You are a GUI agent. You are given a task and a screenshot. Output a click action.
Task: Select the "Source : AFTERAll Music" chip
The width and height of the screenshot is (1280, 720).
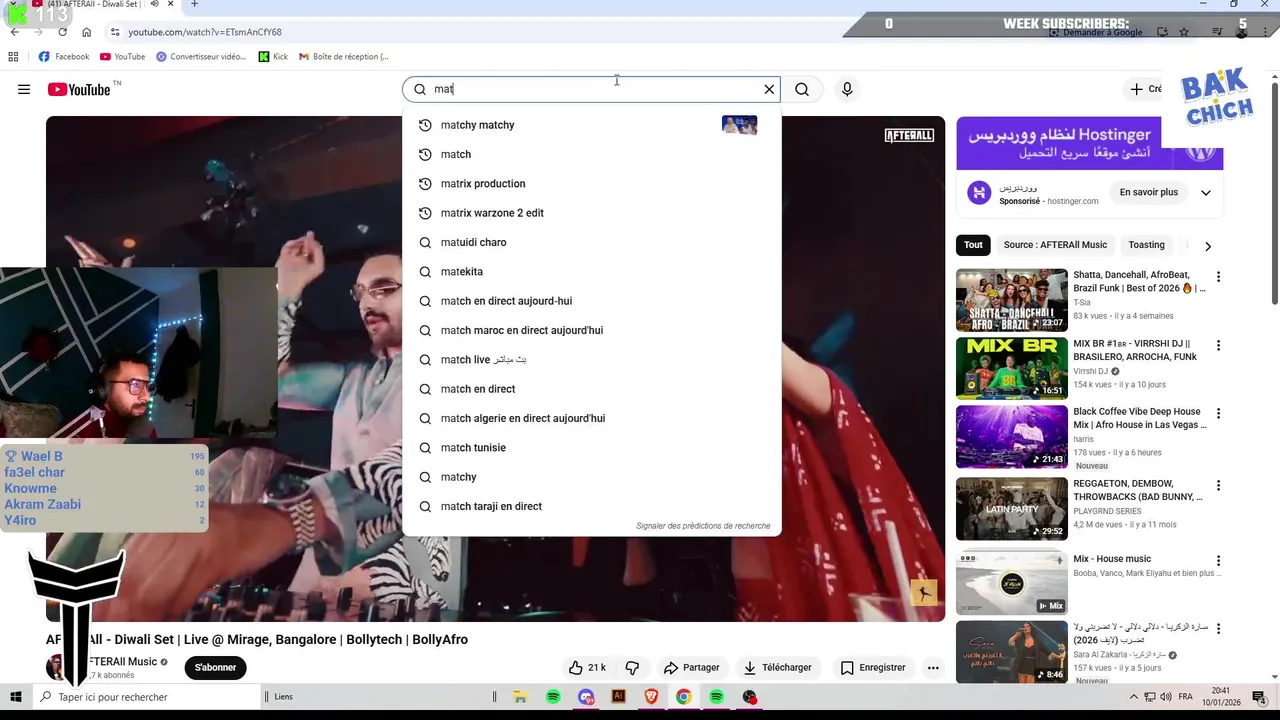[1055, 245]
